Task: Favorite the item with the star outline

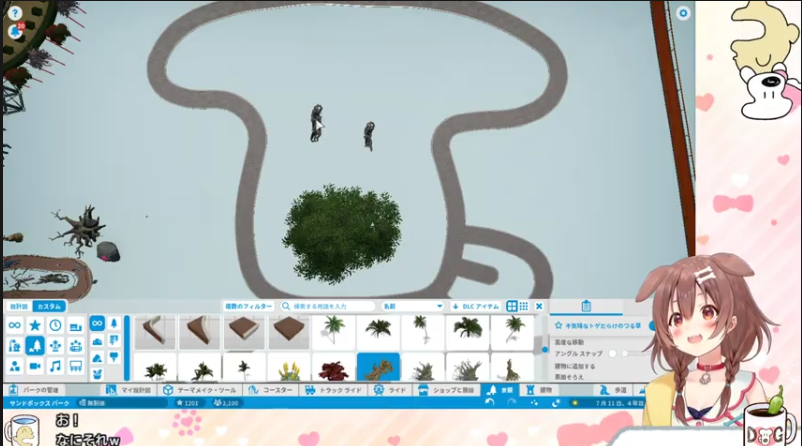Action: click(x=559, y=325)
